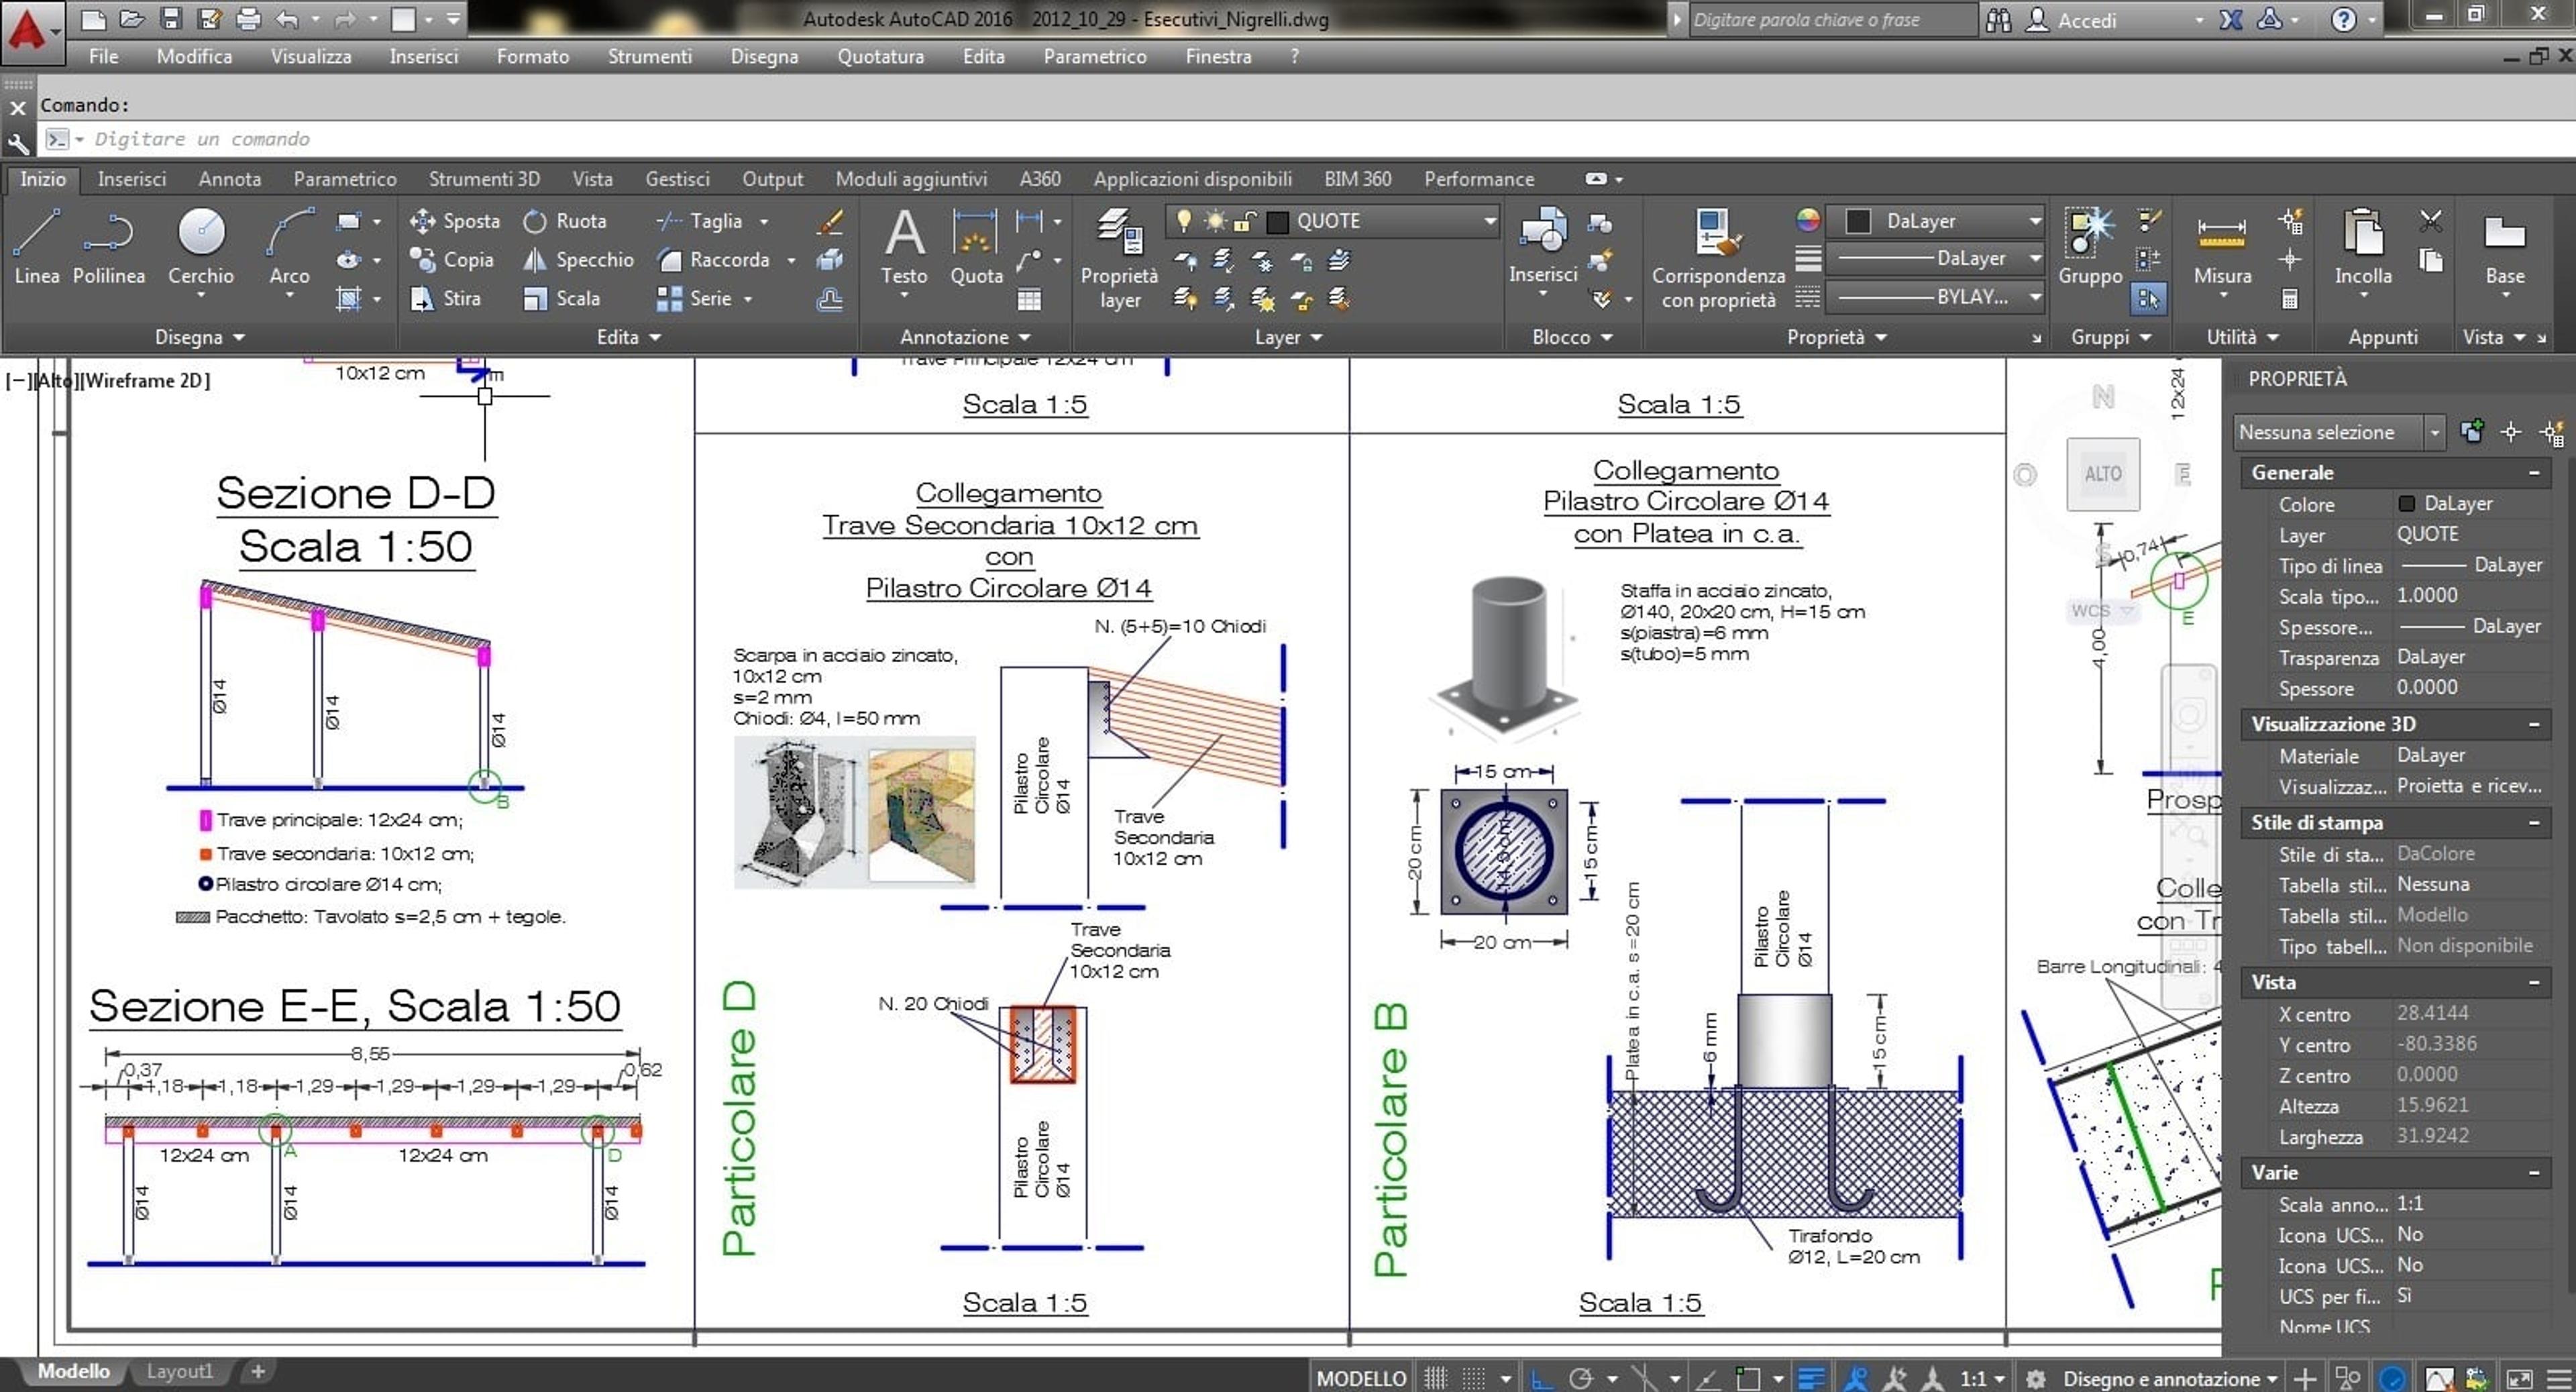
Task: Click the Testo annotation tool
Action: (904, 250)
